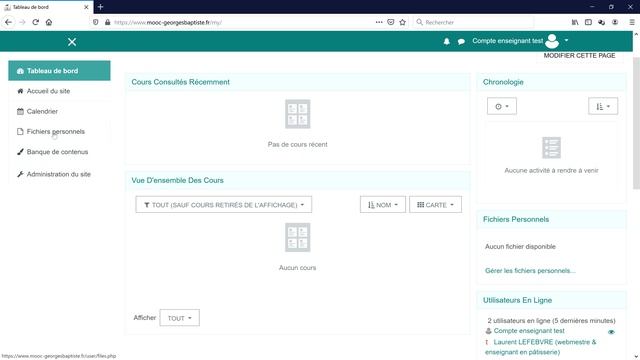Viewport: 640px width, 360px height.
Task: Click the dashboard icon beside Tableau de bord
Action: point(20,71)
